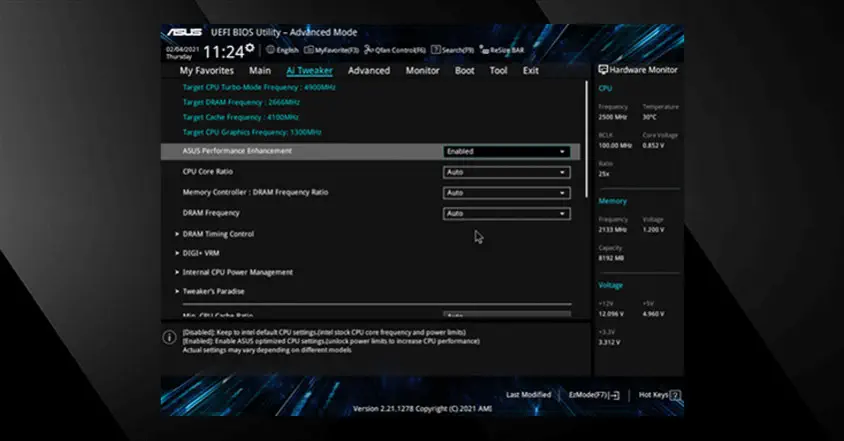Launch Qfan Control(F6) fan icon
The height and width of the screenshot is (441, 844).
click(369, 49)
